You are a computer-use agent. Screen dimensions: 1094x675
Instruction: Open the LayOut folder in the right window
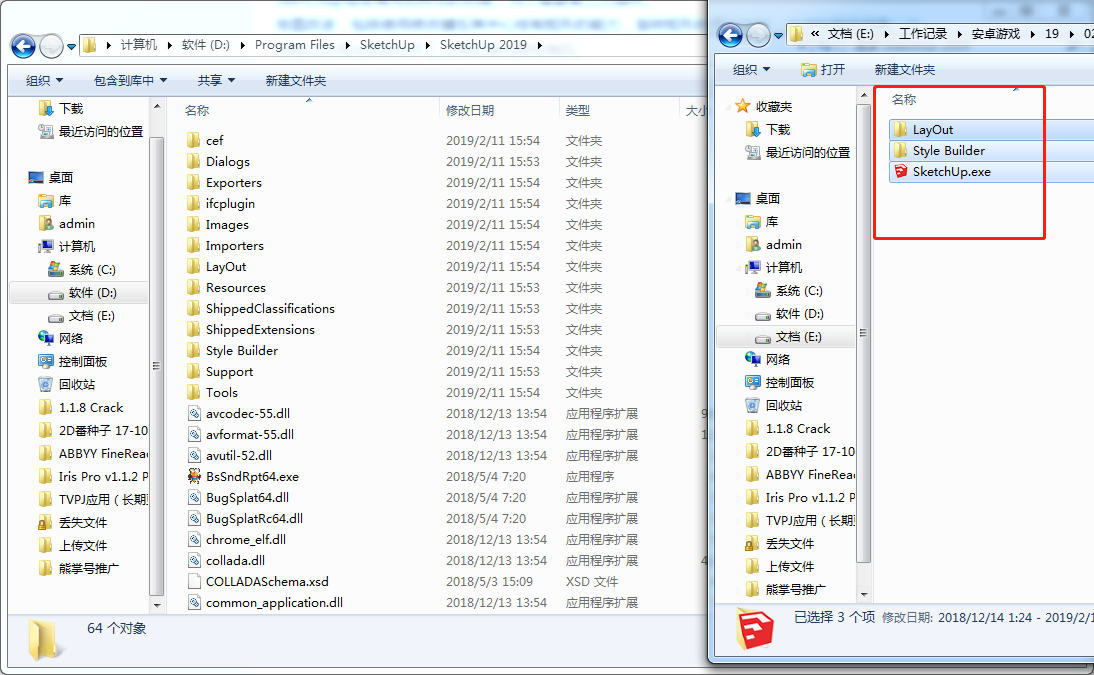(x=932, y=130)
